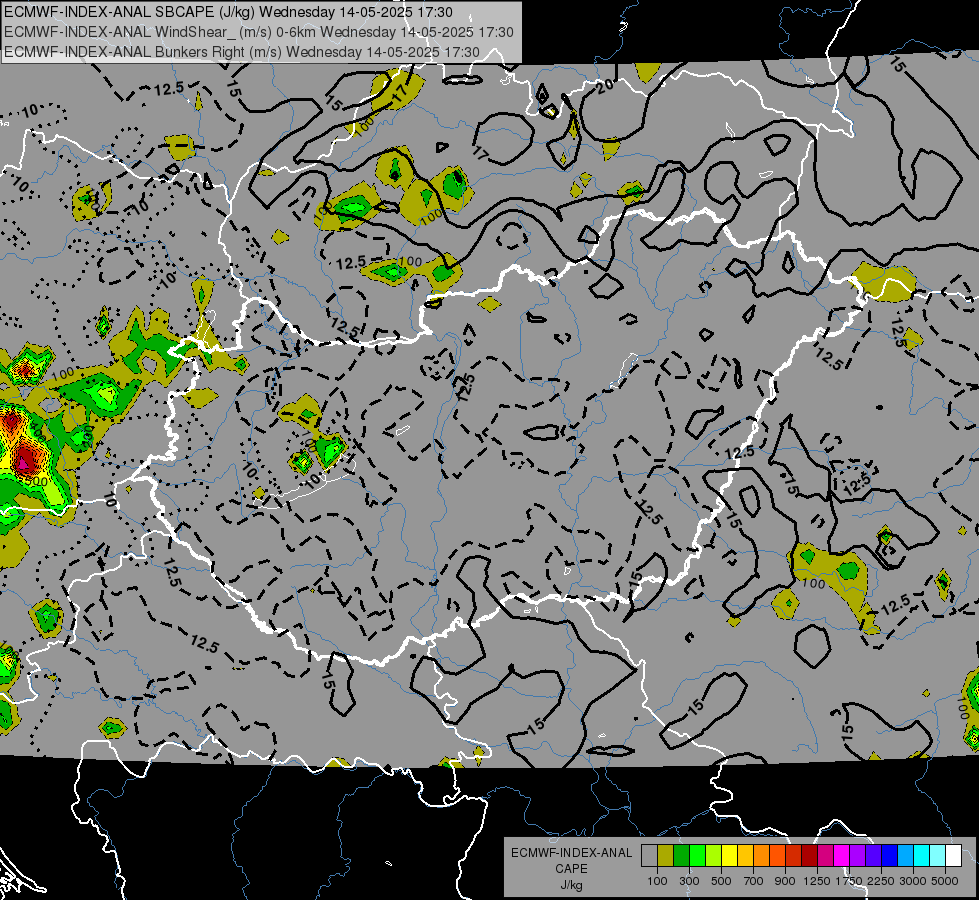Click the J/kg unit label in the legend box
979x900 pixels.
click(x=571, y=885)
